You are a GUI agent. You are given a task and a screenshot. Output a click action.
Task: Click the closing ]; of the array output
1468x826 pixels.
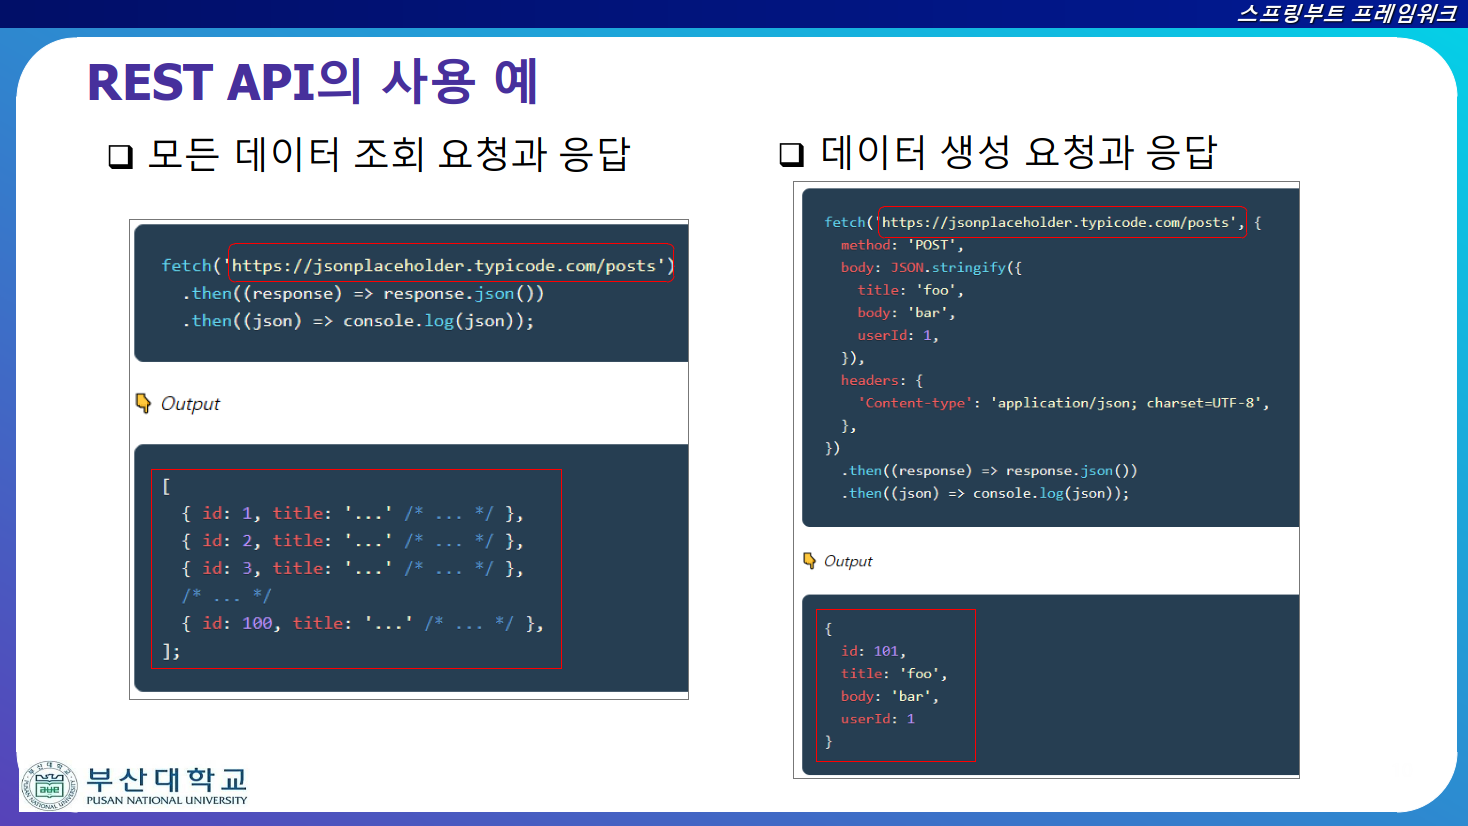pos(171,651)
